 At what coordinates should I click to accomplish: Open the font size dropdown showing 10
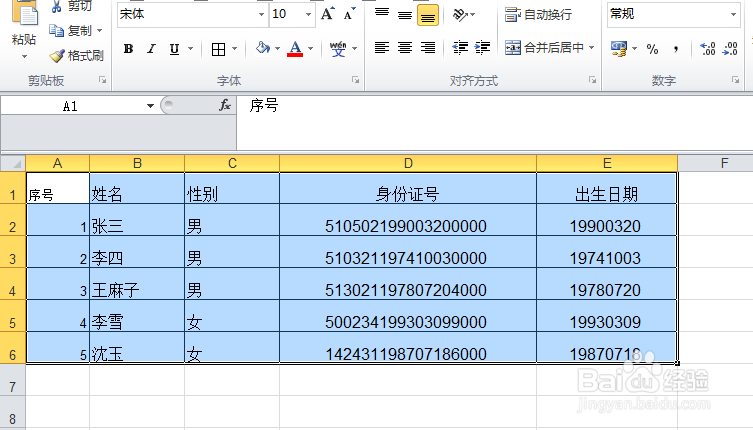(x=308, y=14)
